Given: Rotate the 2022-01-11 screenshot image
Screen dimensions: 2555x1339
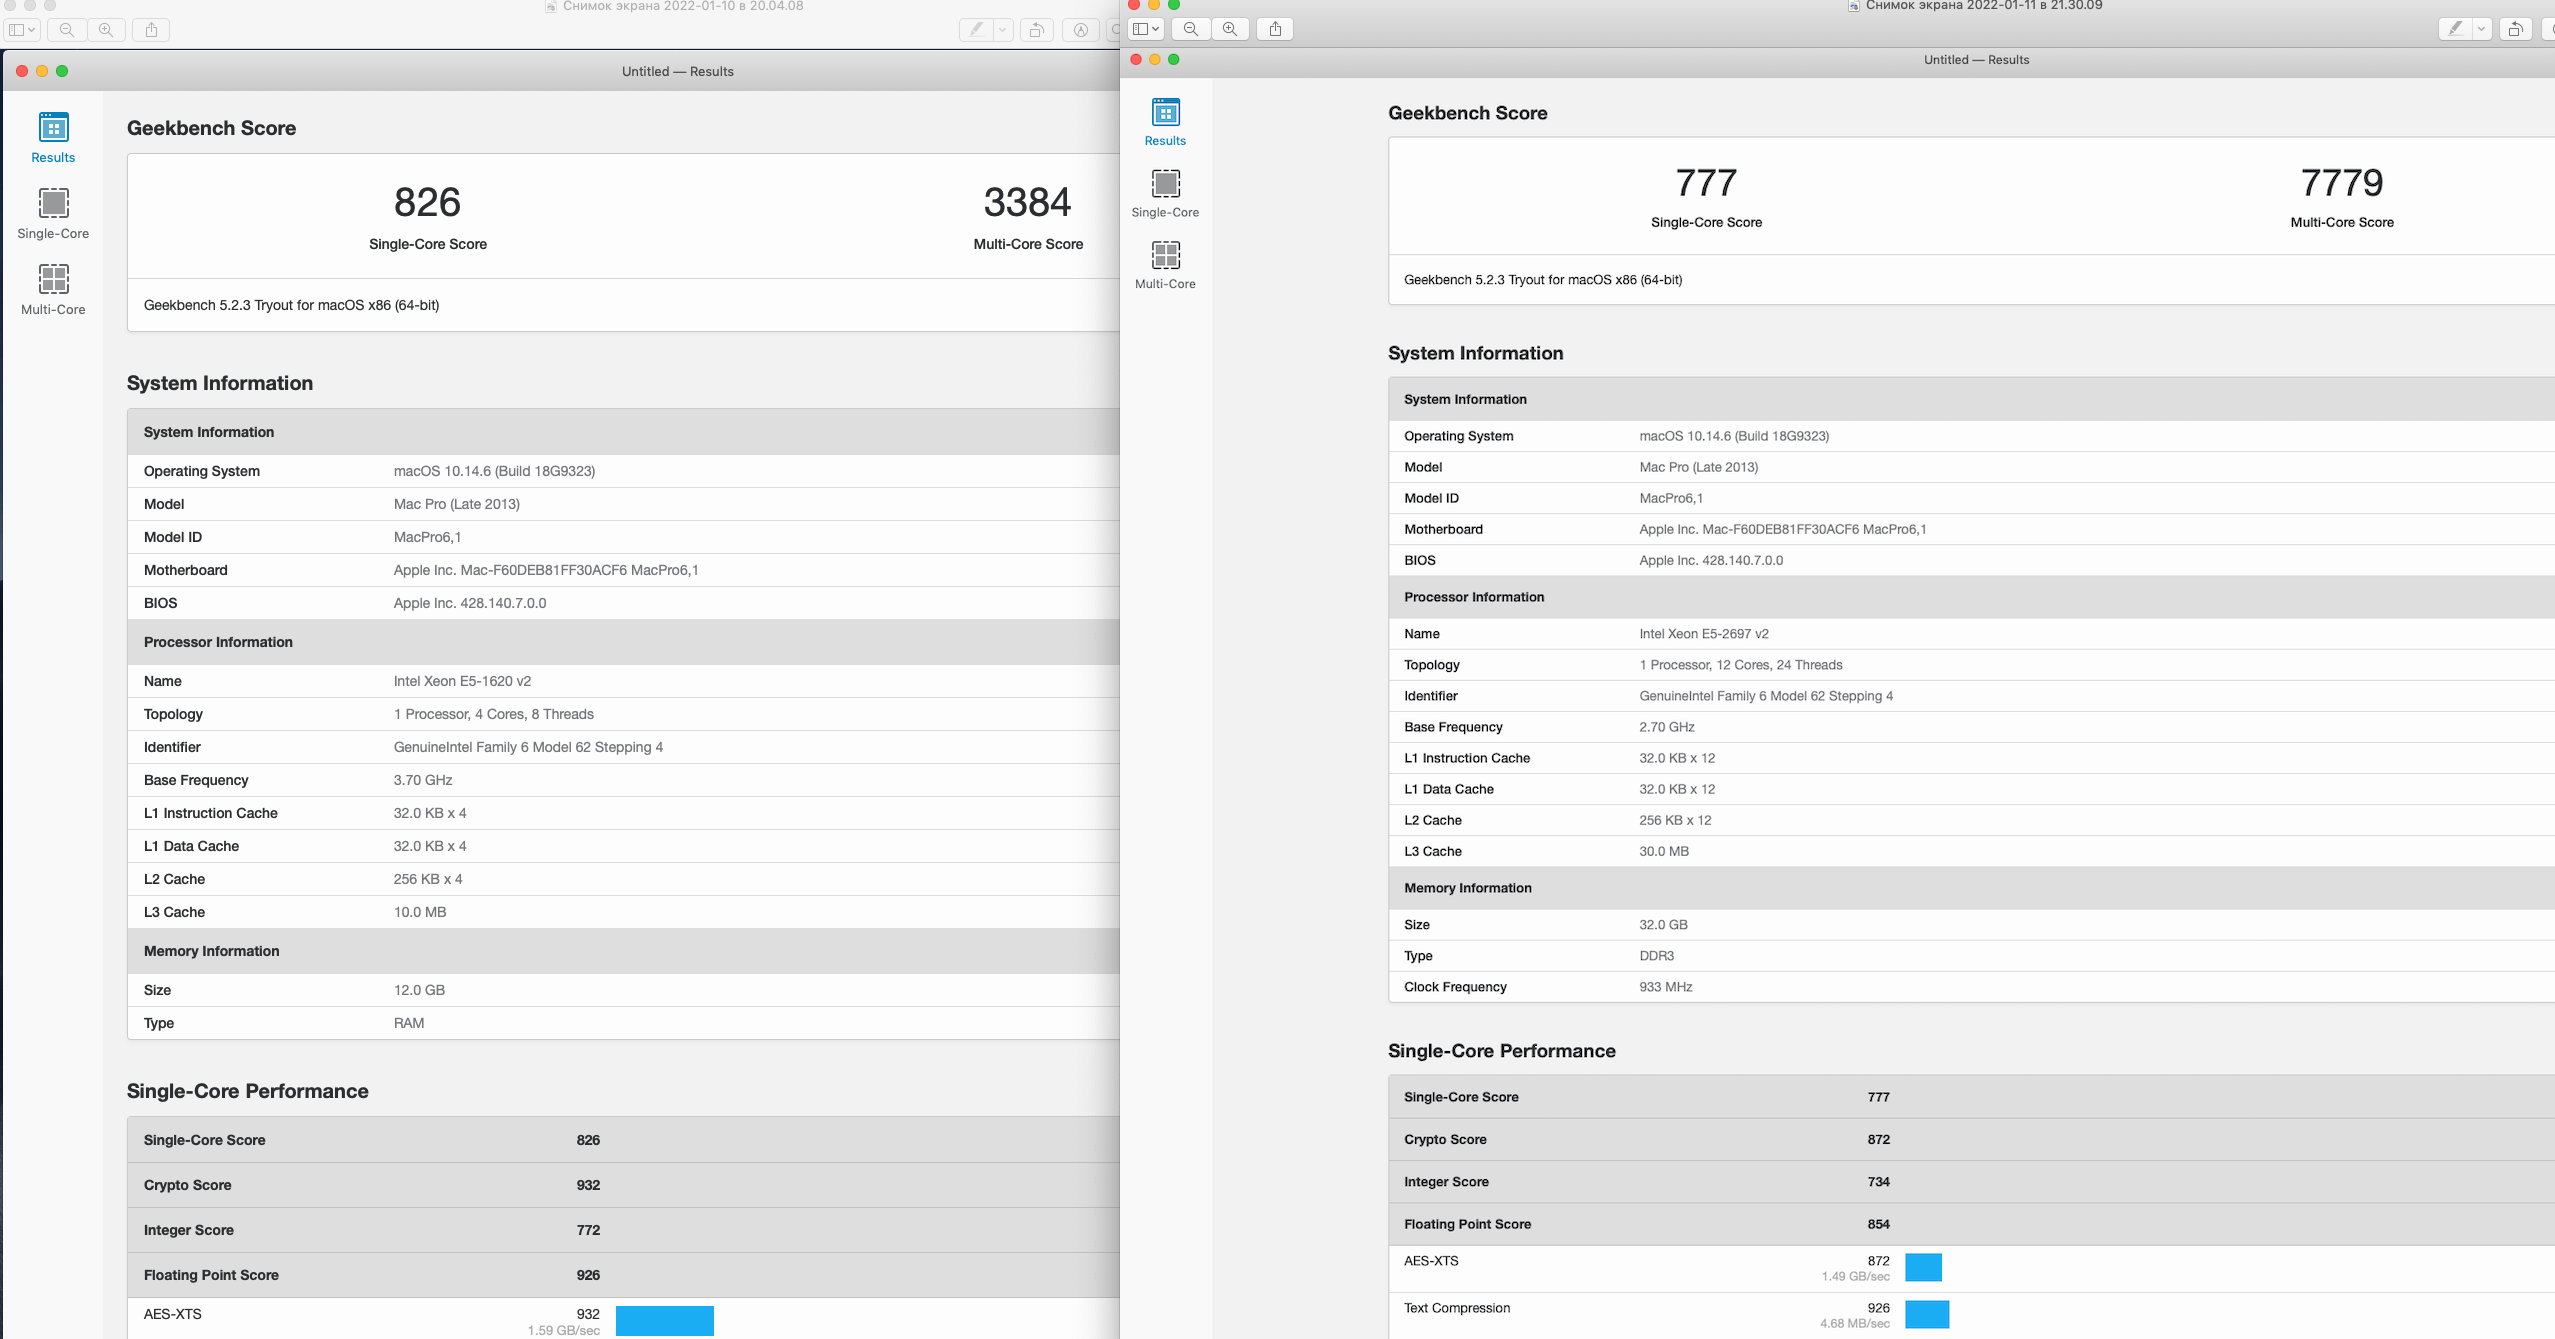Looking at the screenshot, I should tap(2515, 29).
